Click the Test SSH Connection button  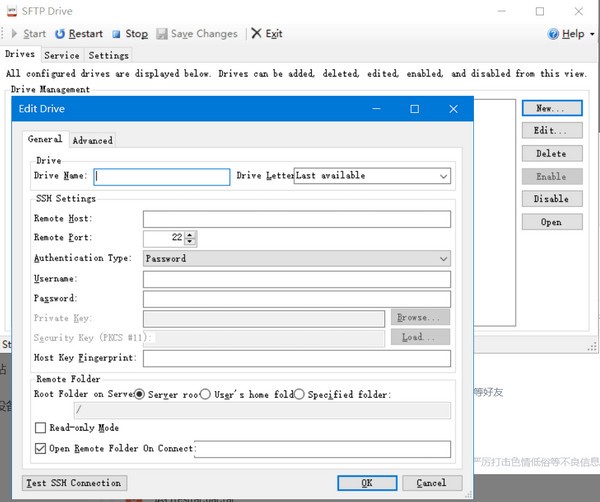74,483
